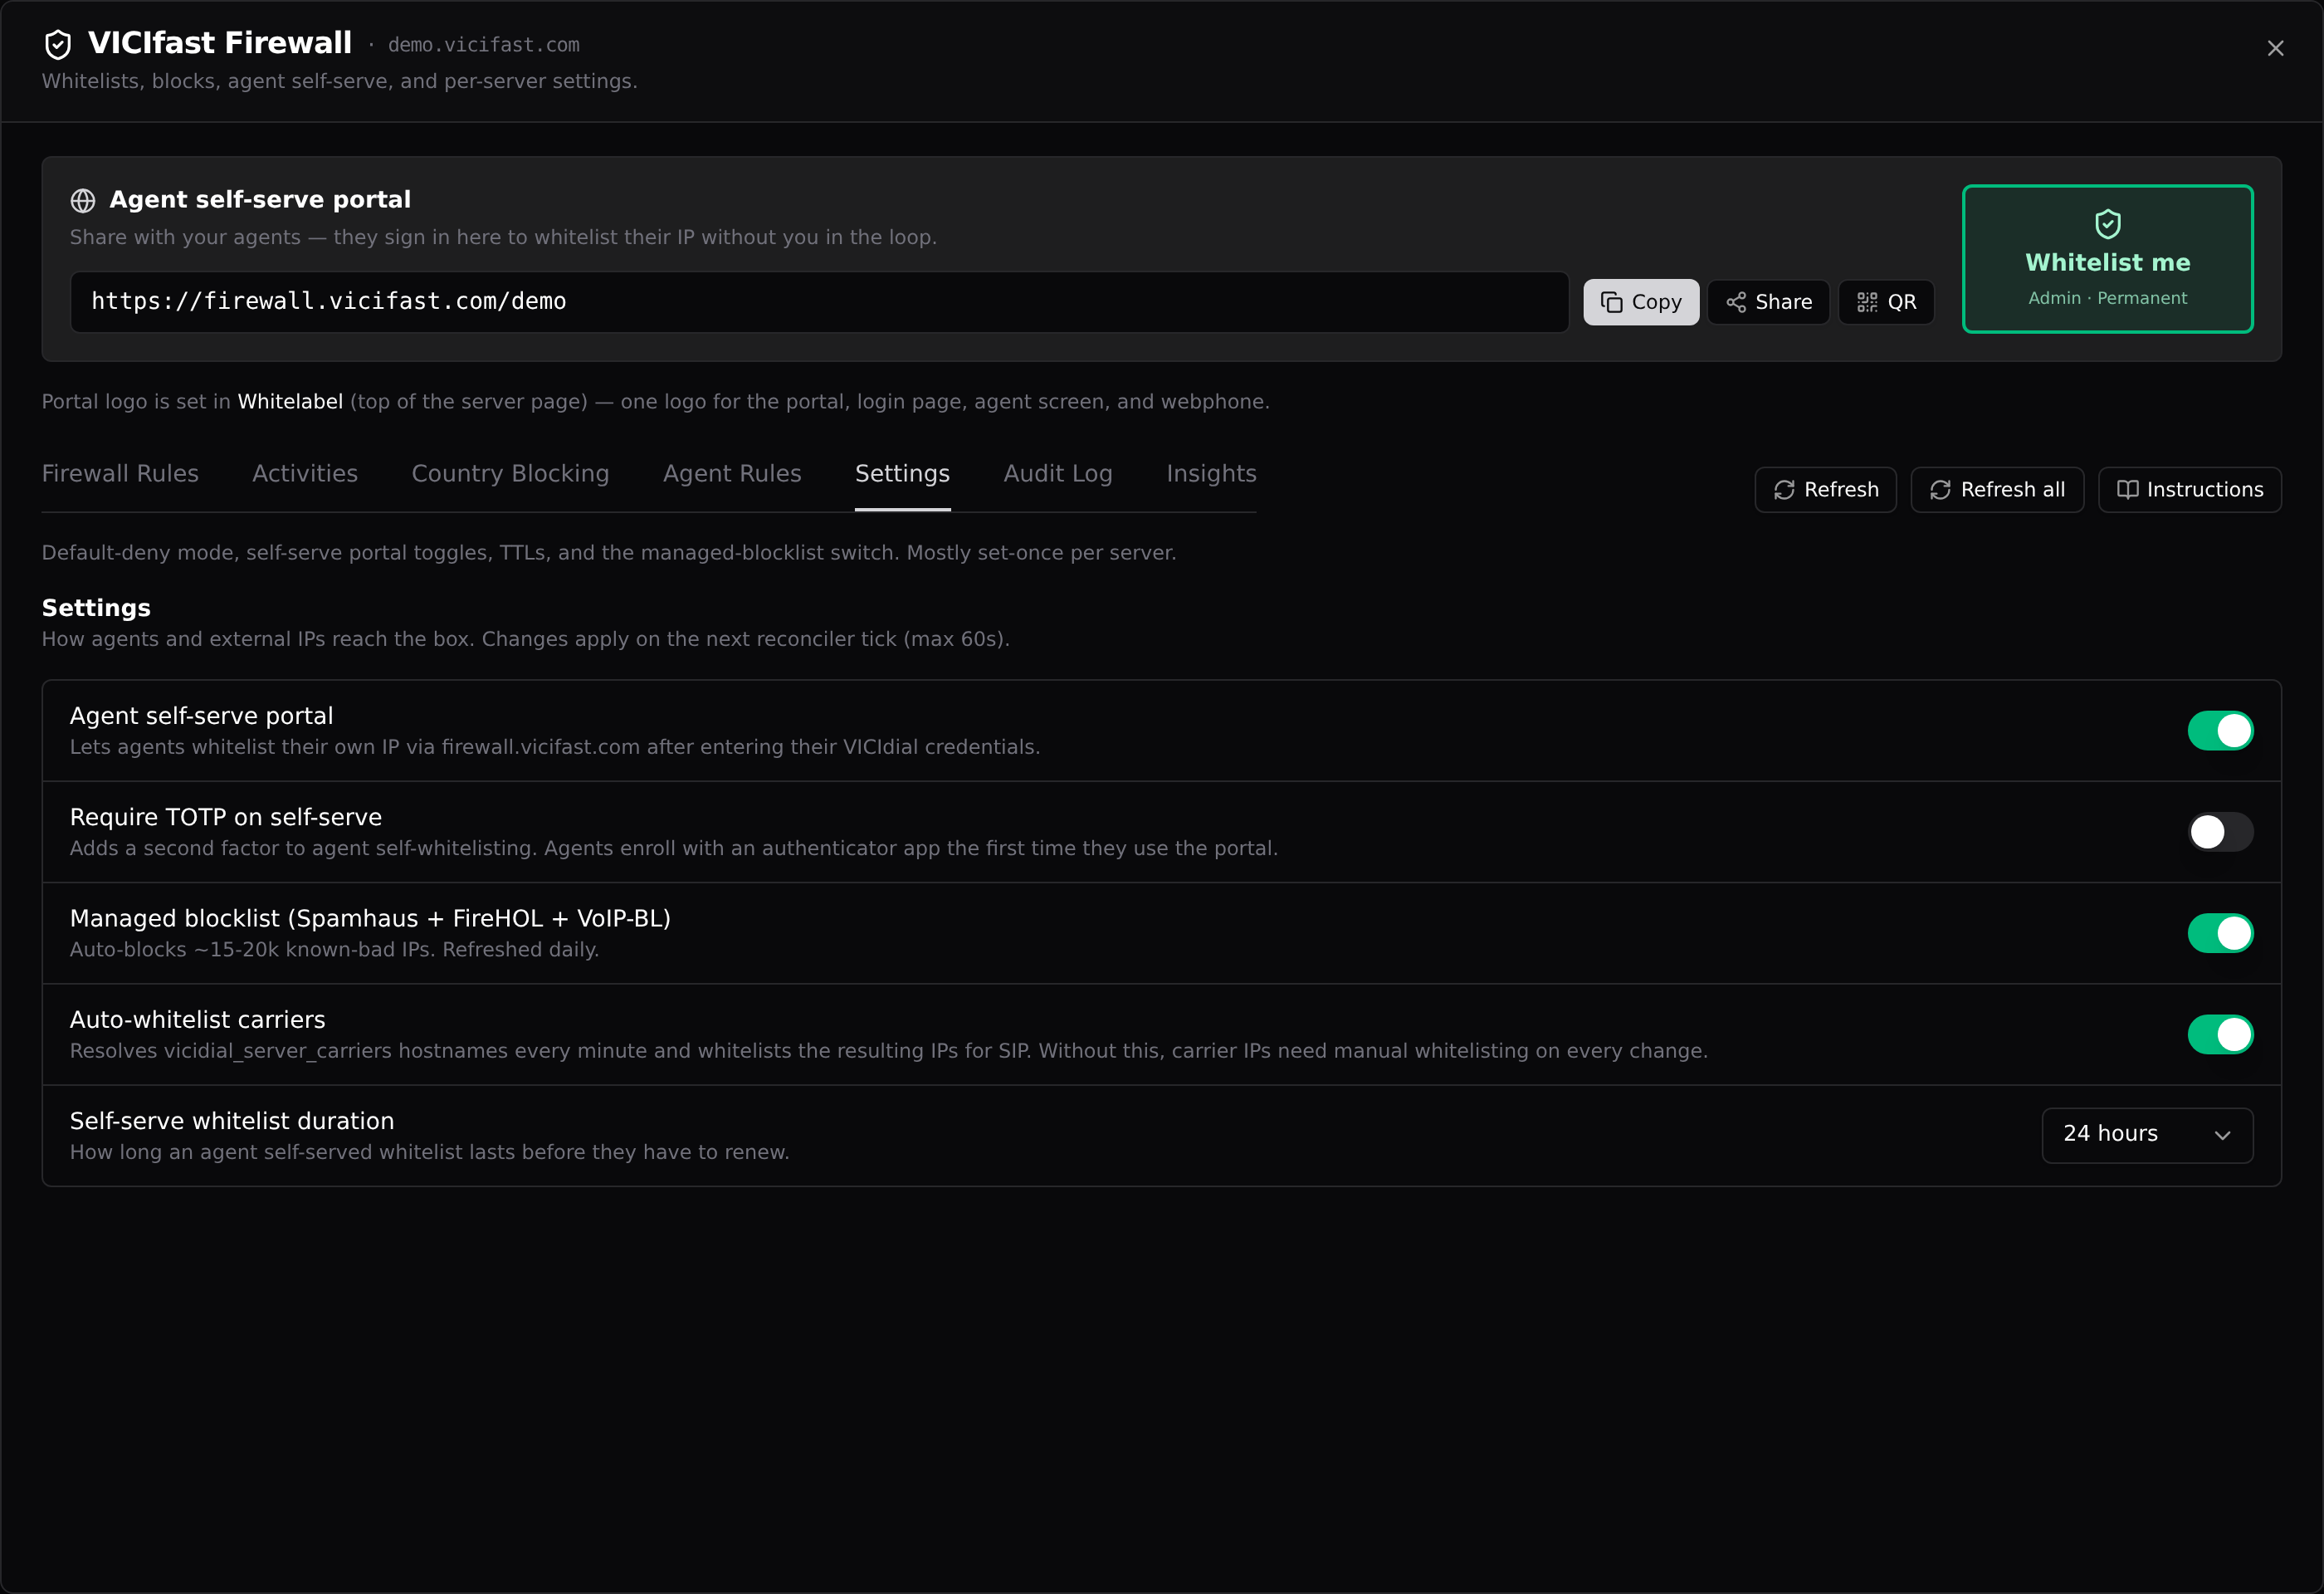The height and width of the screenshot is (1594, 2324).
Task: View the Insights tab
Action: (x=1211, y=473)
